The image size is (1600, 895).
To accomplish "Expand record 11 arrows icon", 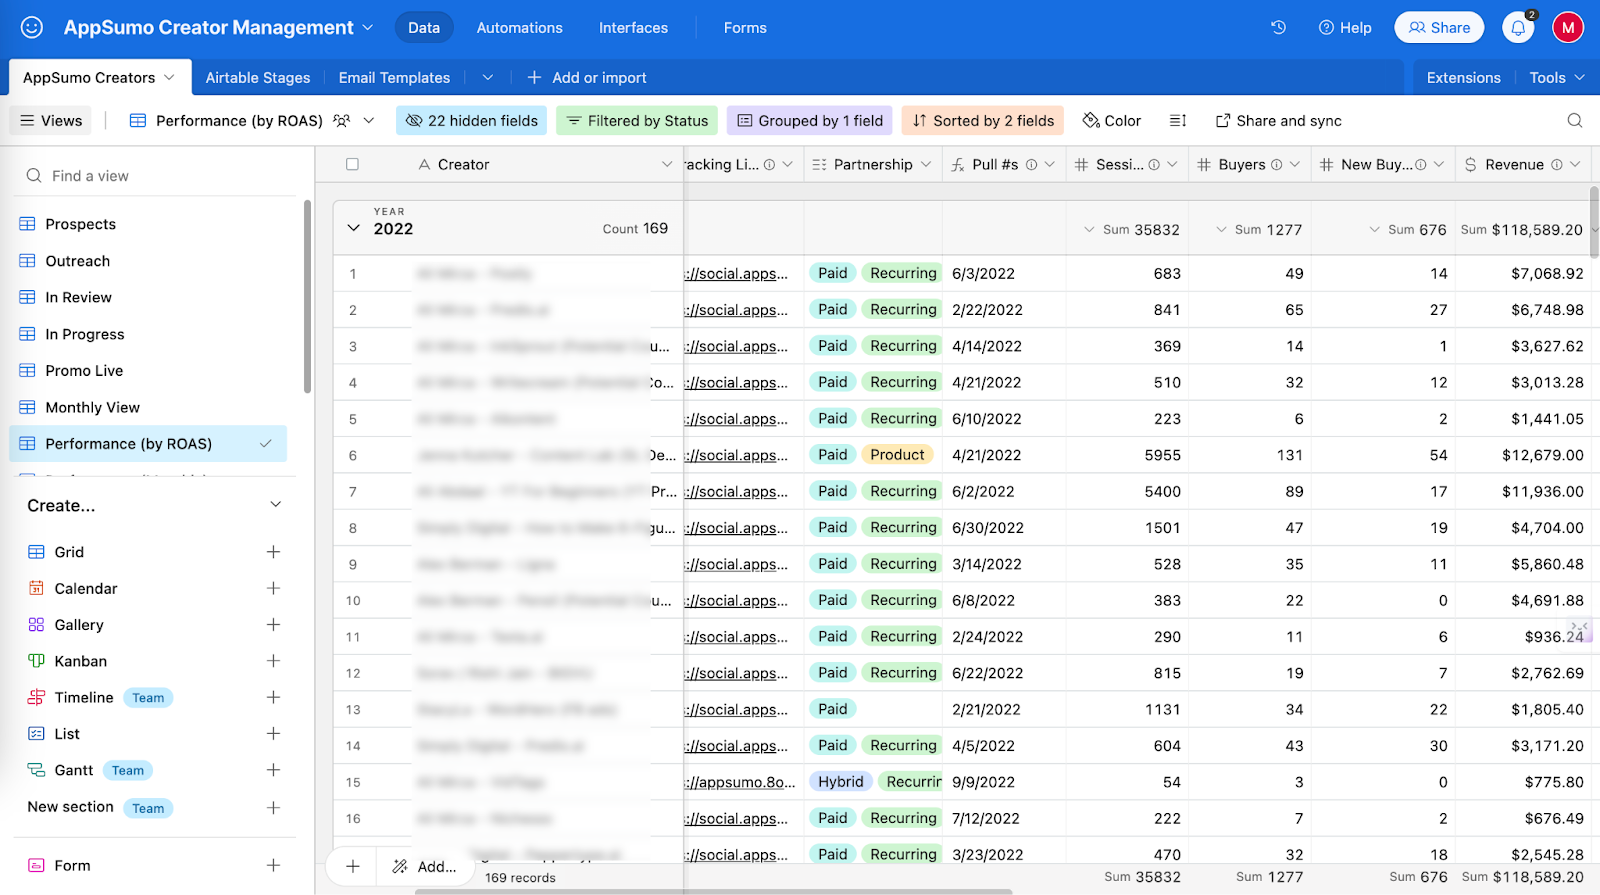I will coord(1580,628).
